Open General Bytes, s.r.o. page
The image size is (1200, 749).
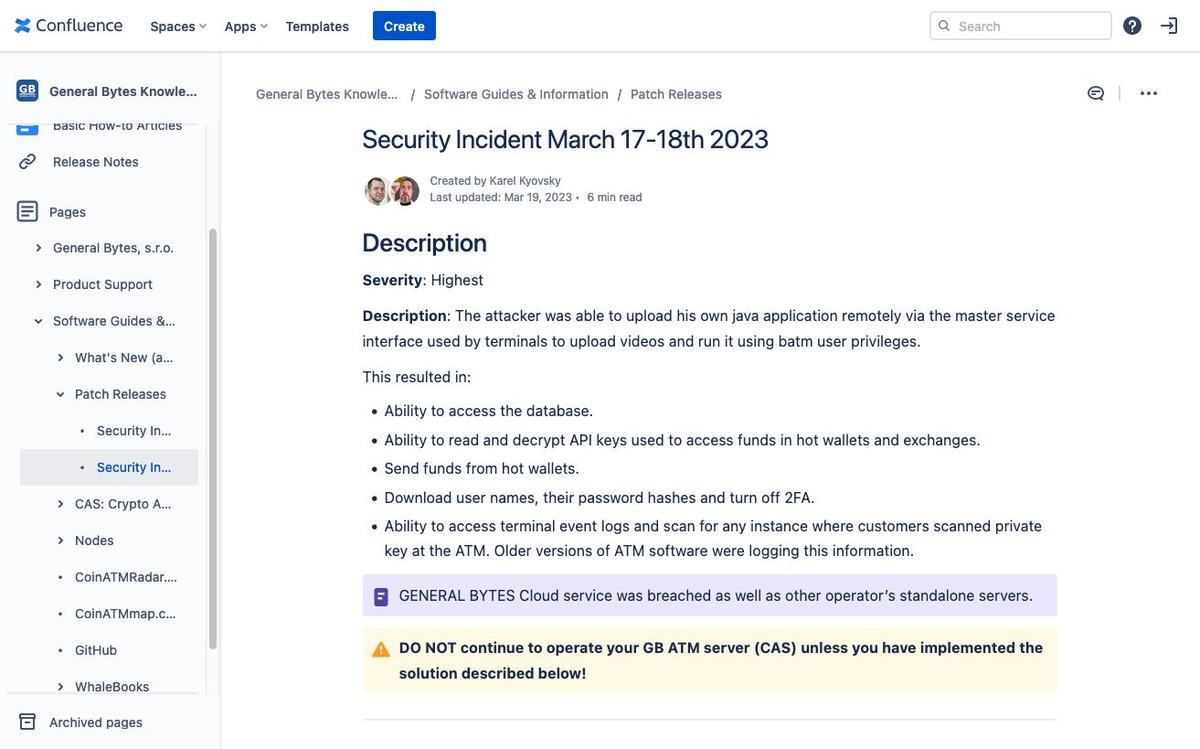(x=113, y=248)
